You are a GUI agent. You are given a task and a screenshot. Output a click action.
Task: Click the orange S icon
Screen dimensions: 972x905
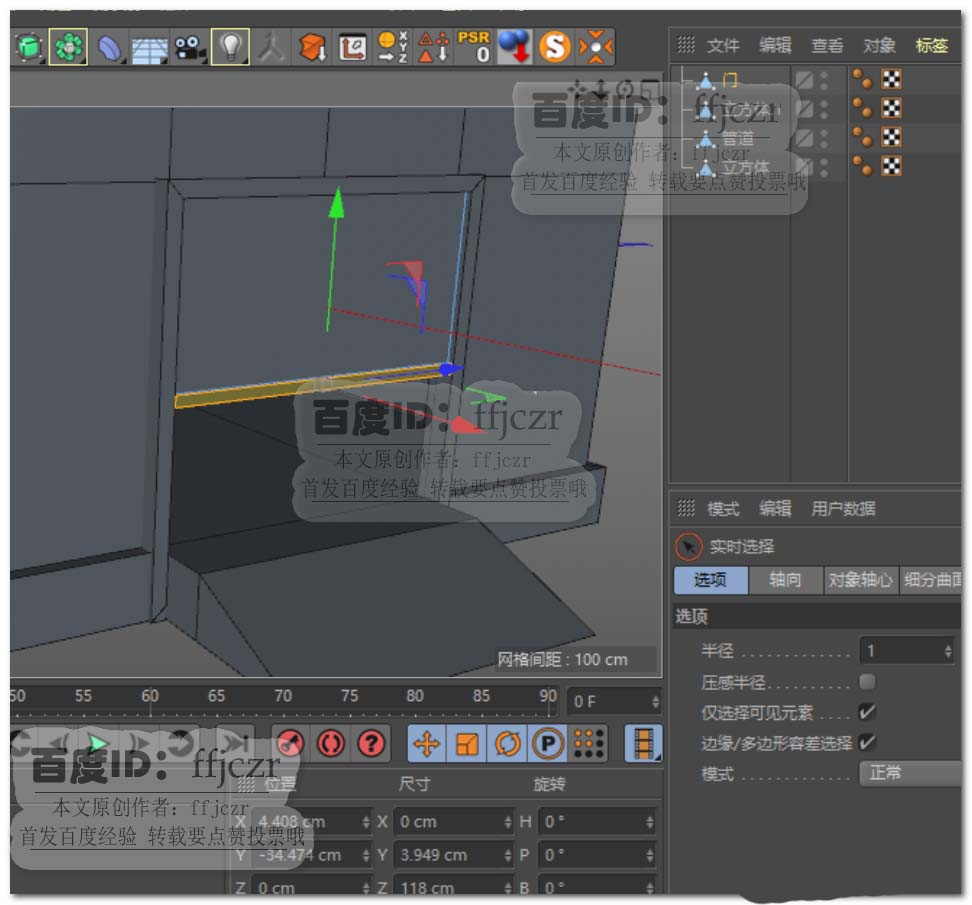[554, 47]
